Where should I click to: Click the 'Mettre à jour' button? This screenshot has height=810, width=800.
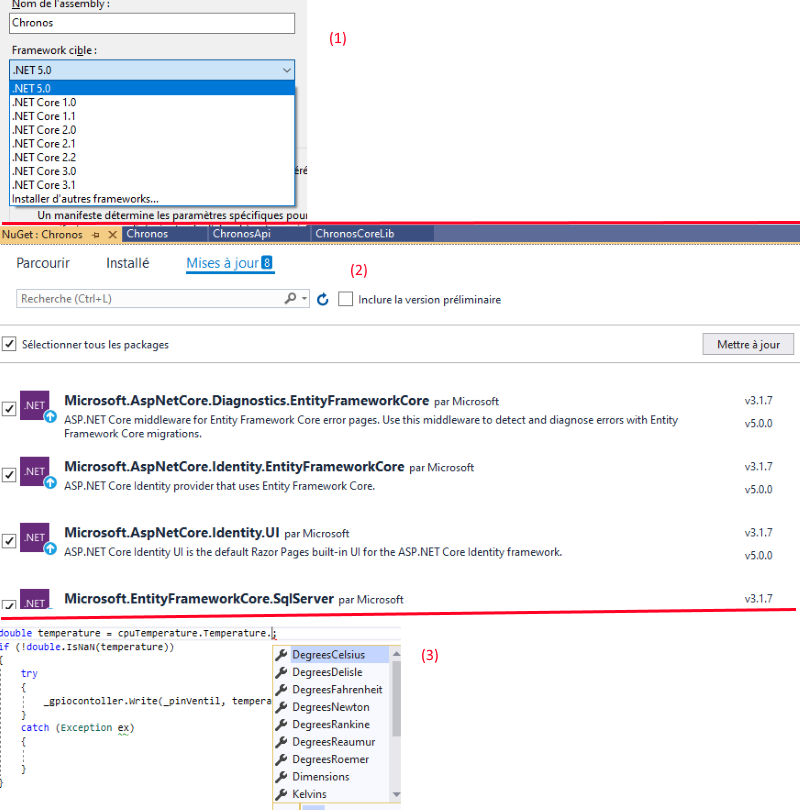tap(748, 344)
